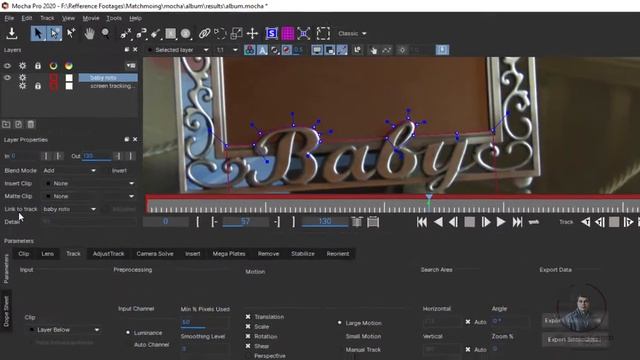
Task: Jump to the first frame
Action: click(x=422, y=222)
